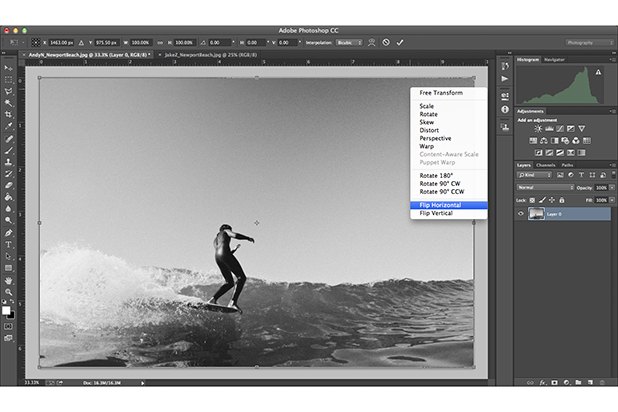Image resolution: width=618 pixels, height=412 pixels.
Task: Hide Layer 0 using the eye icon
Action: pyautogui.click(x=521, y=214)
